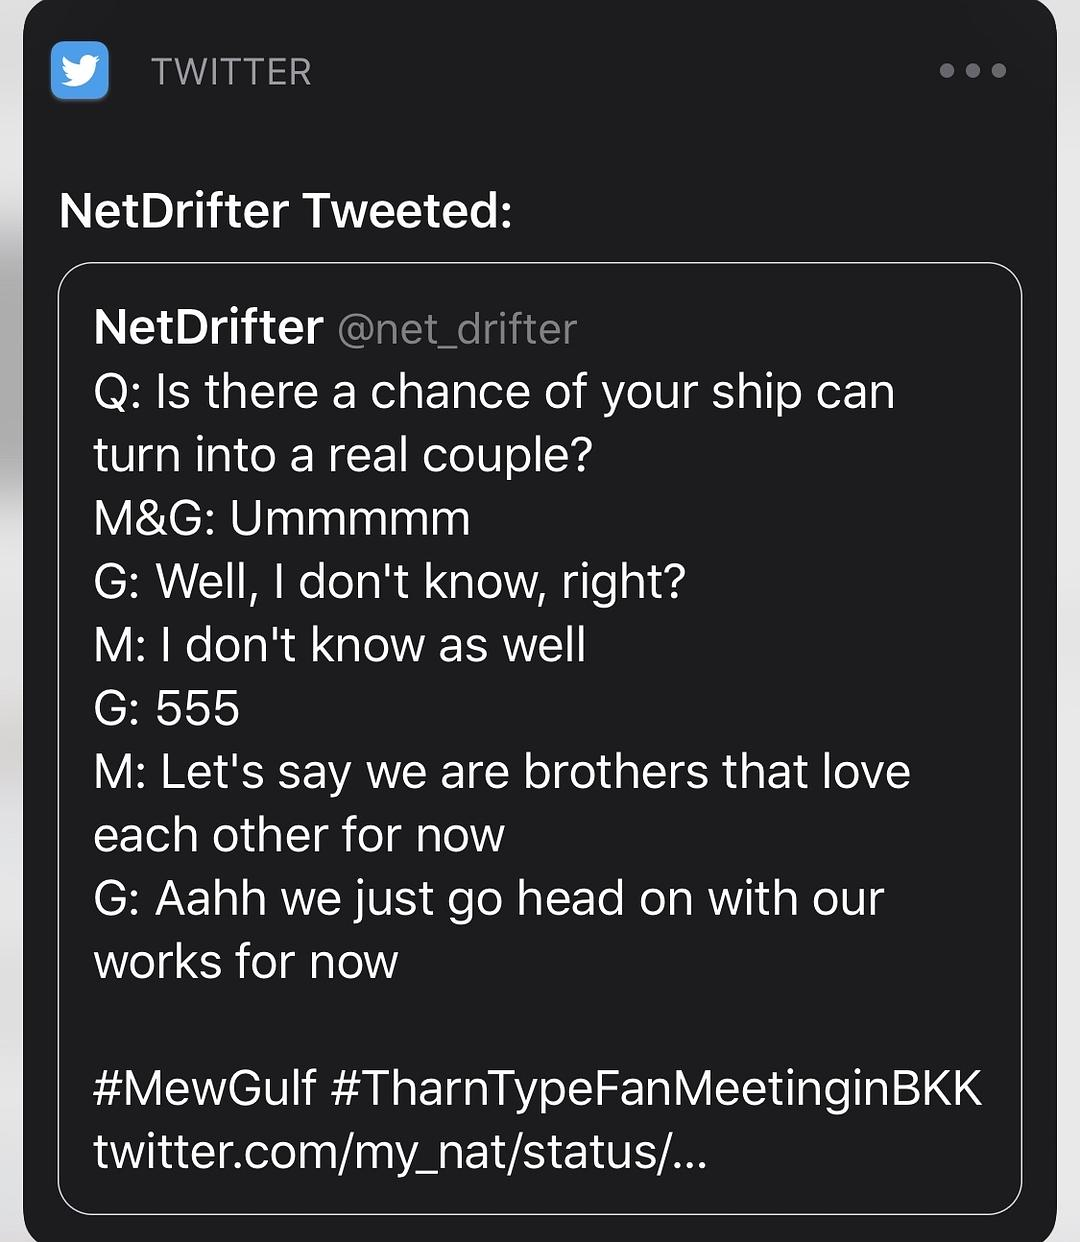Open the three-dot more options menu
This screenshot has height=1242, width=1080.
tap(972, 71)
